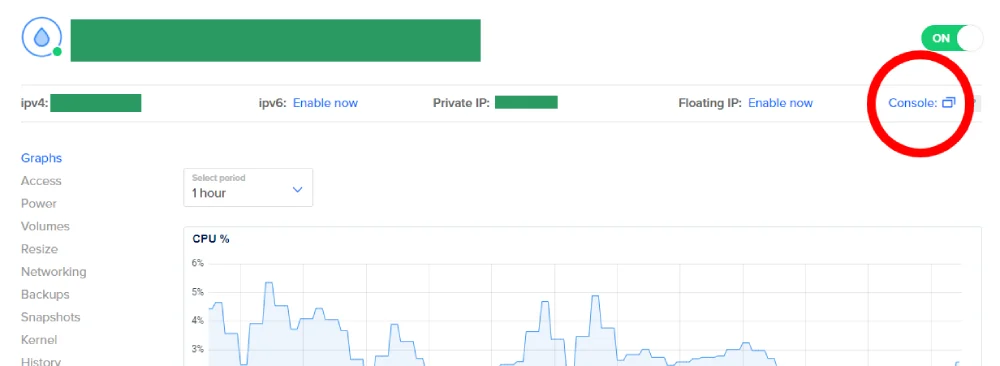Select the Graphs sidebar item

pyautogui.click(x=41, y=158)
